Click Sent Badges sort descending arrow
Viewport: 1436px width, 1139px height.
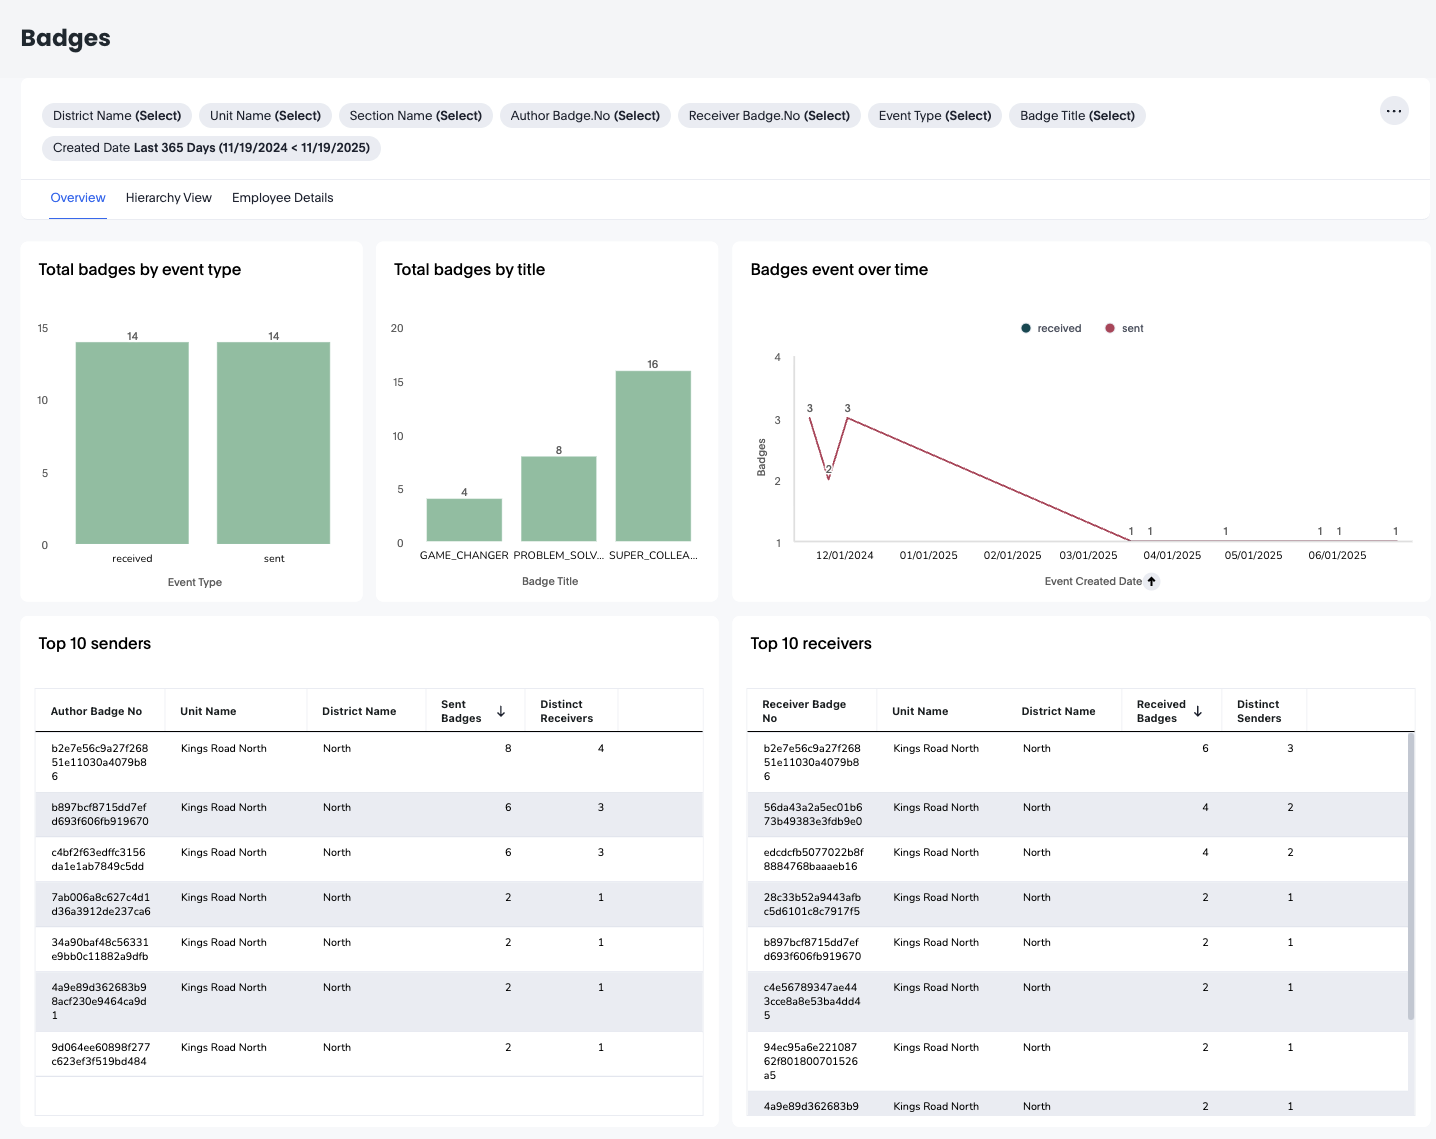pos(501,712)
